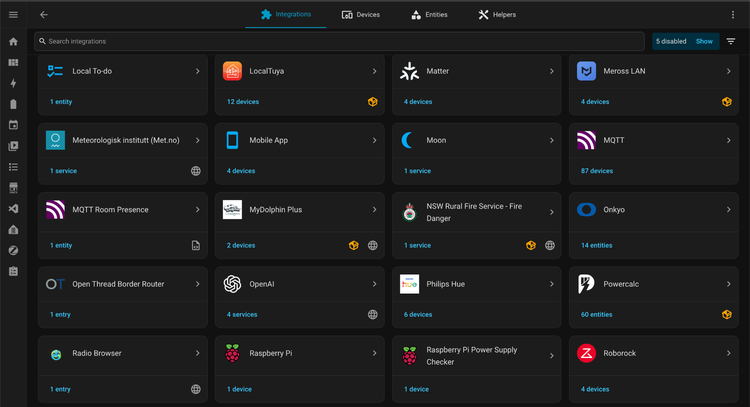Open the clipboard icon in sidebar

tap(13, 271)
